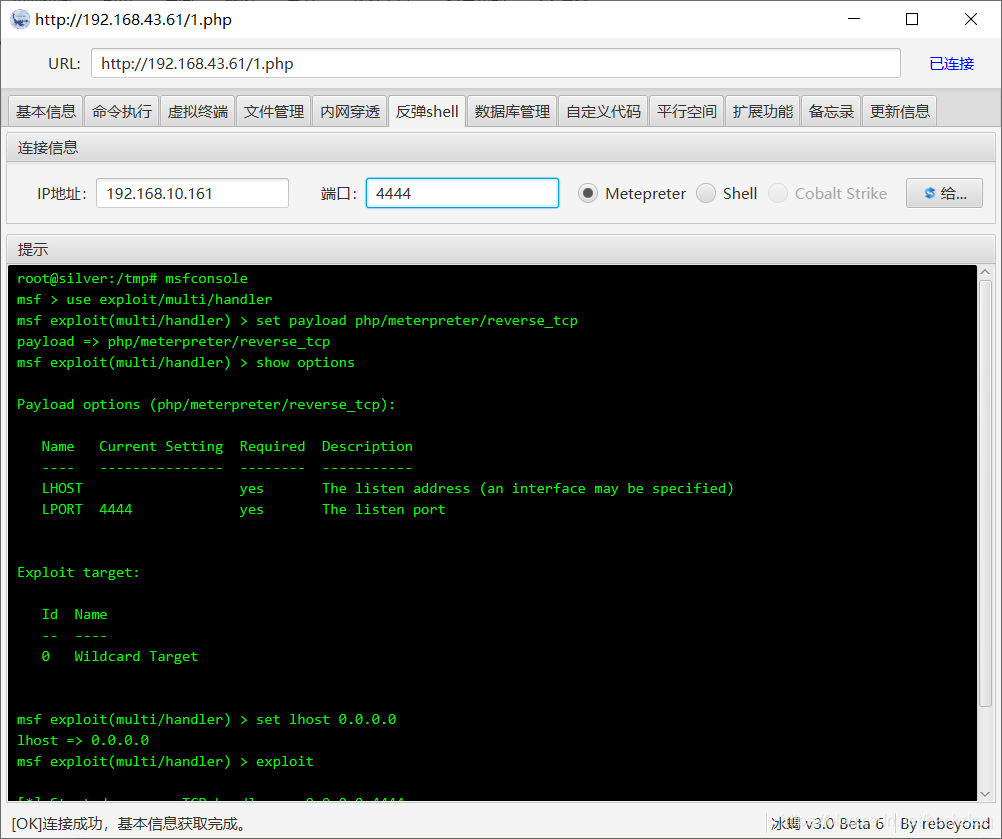Select the 反弹shell tab
Screen dimensions: 1002x839
tap(427, 112)
